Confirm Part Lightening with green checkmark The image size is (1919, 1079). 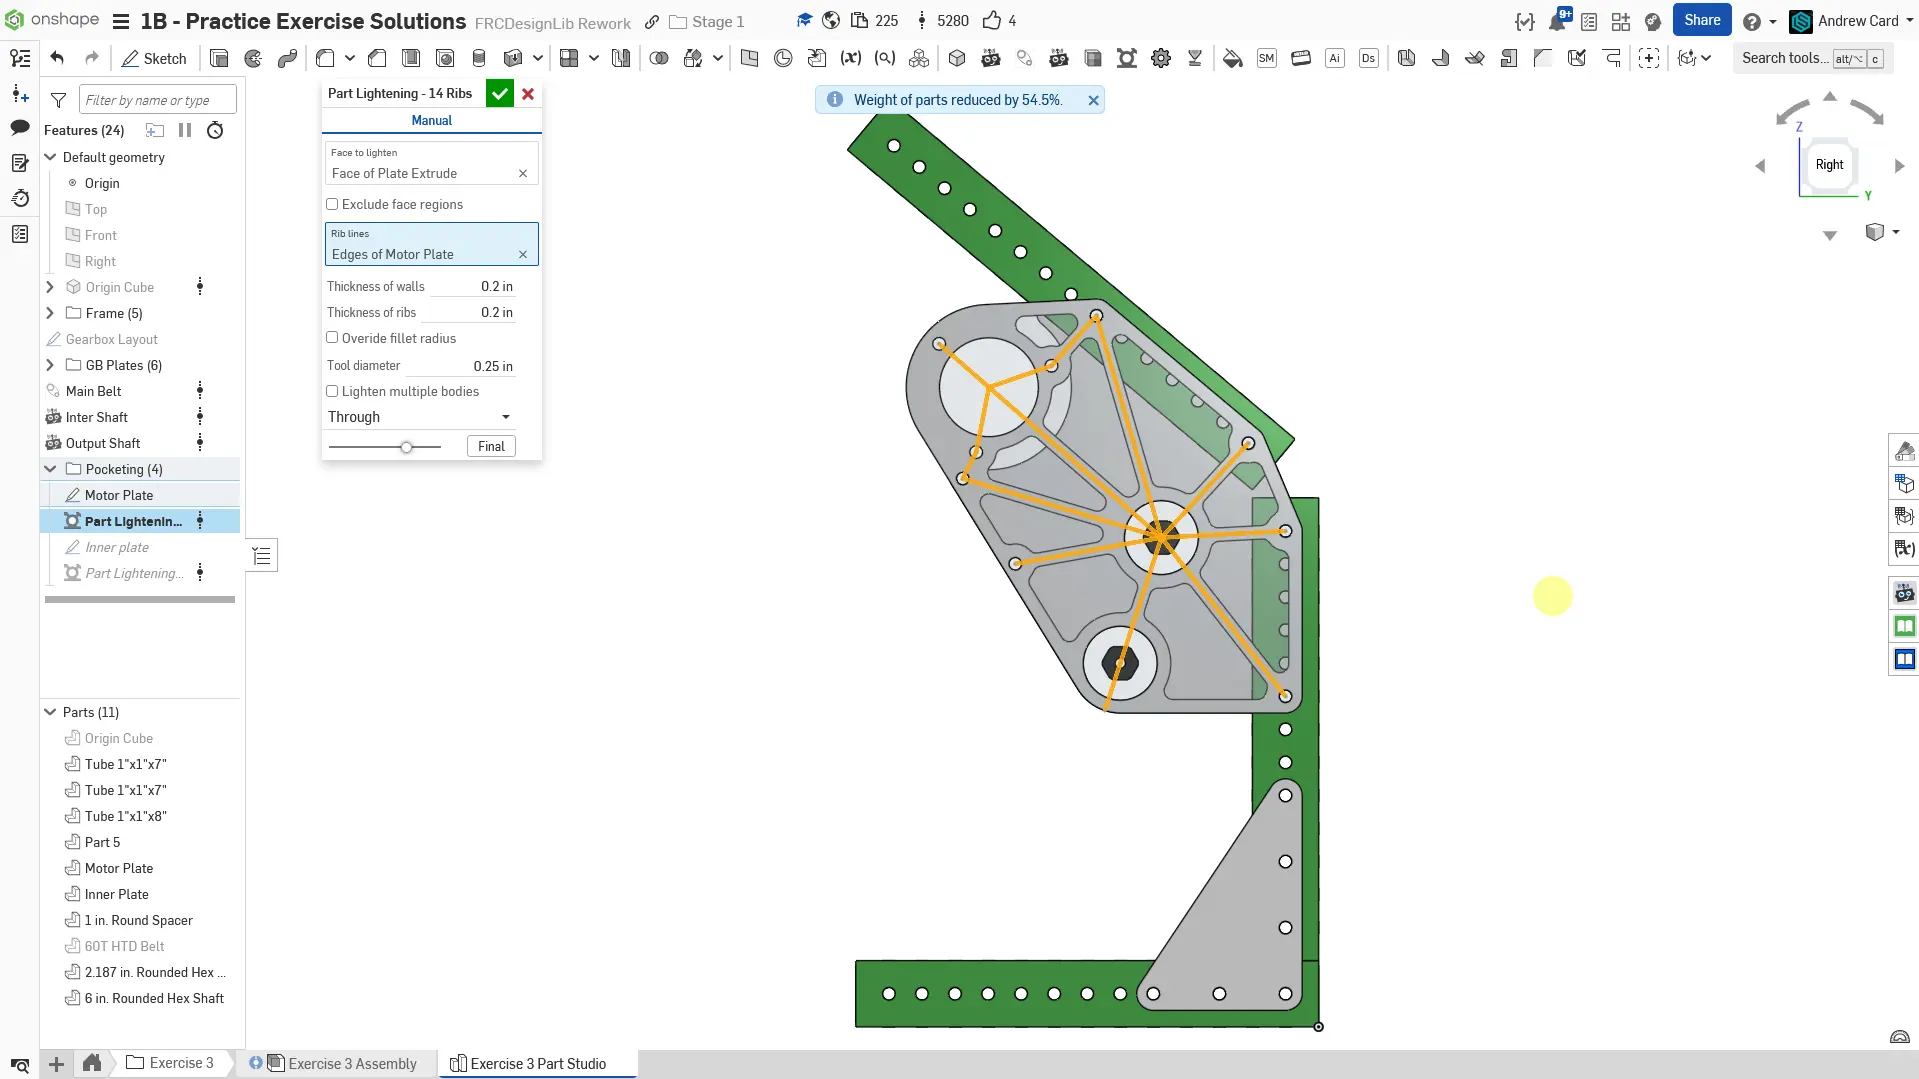499,94
